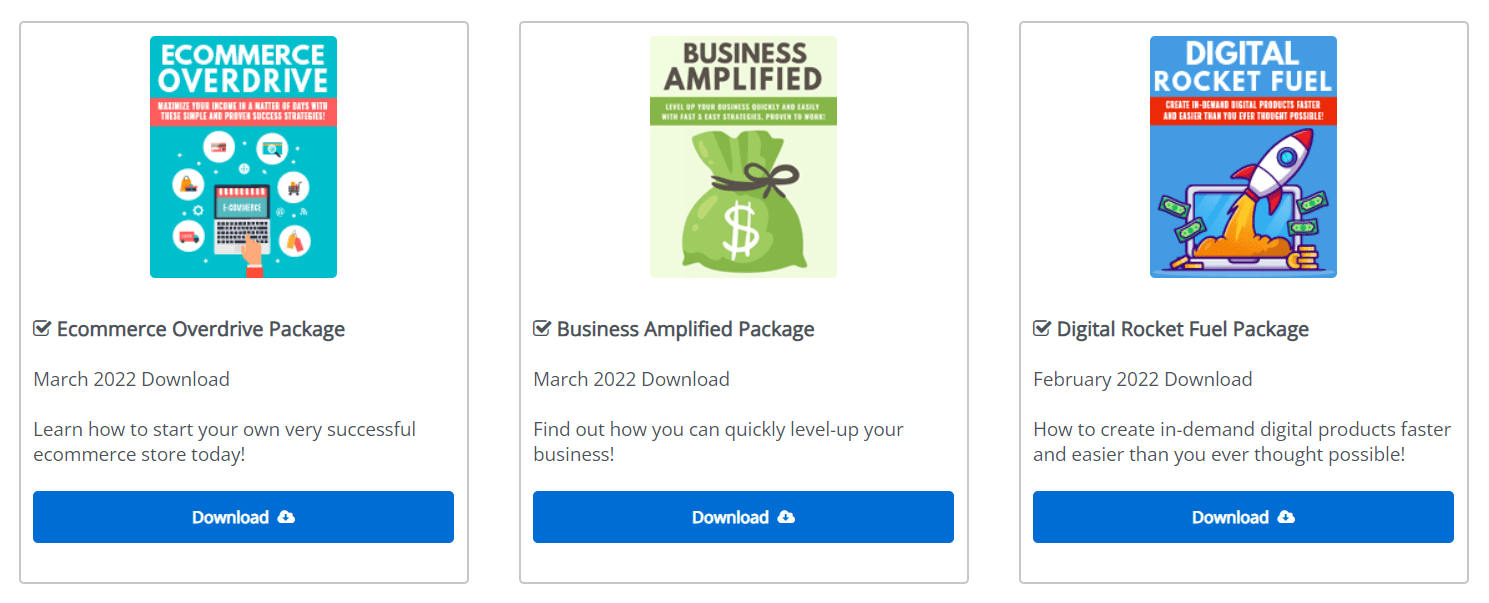Image resolution: width=1489 pixels, height=603 pixels.
Task: Open the Digital Rocket Fuel cover image
Action: point(1243,157)
